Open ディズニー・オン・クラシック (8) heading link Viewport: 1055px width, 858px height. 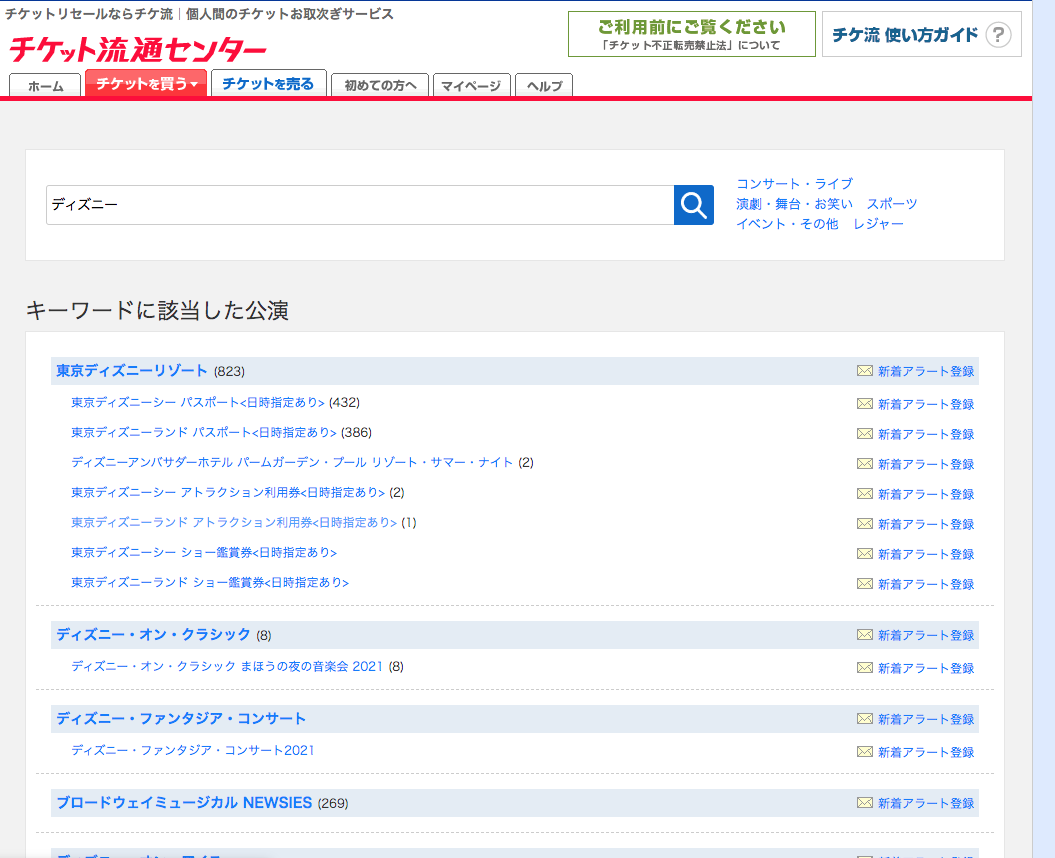click(x=153, y=635)
